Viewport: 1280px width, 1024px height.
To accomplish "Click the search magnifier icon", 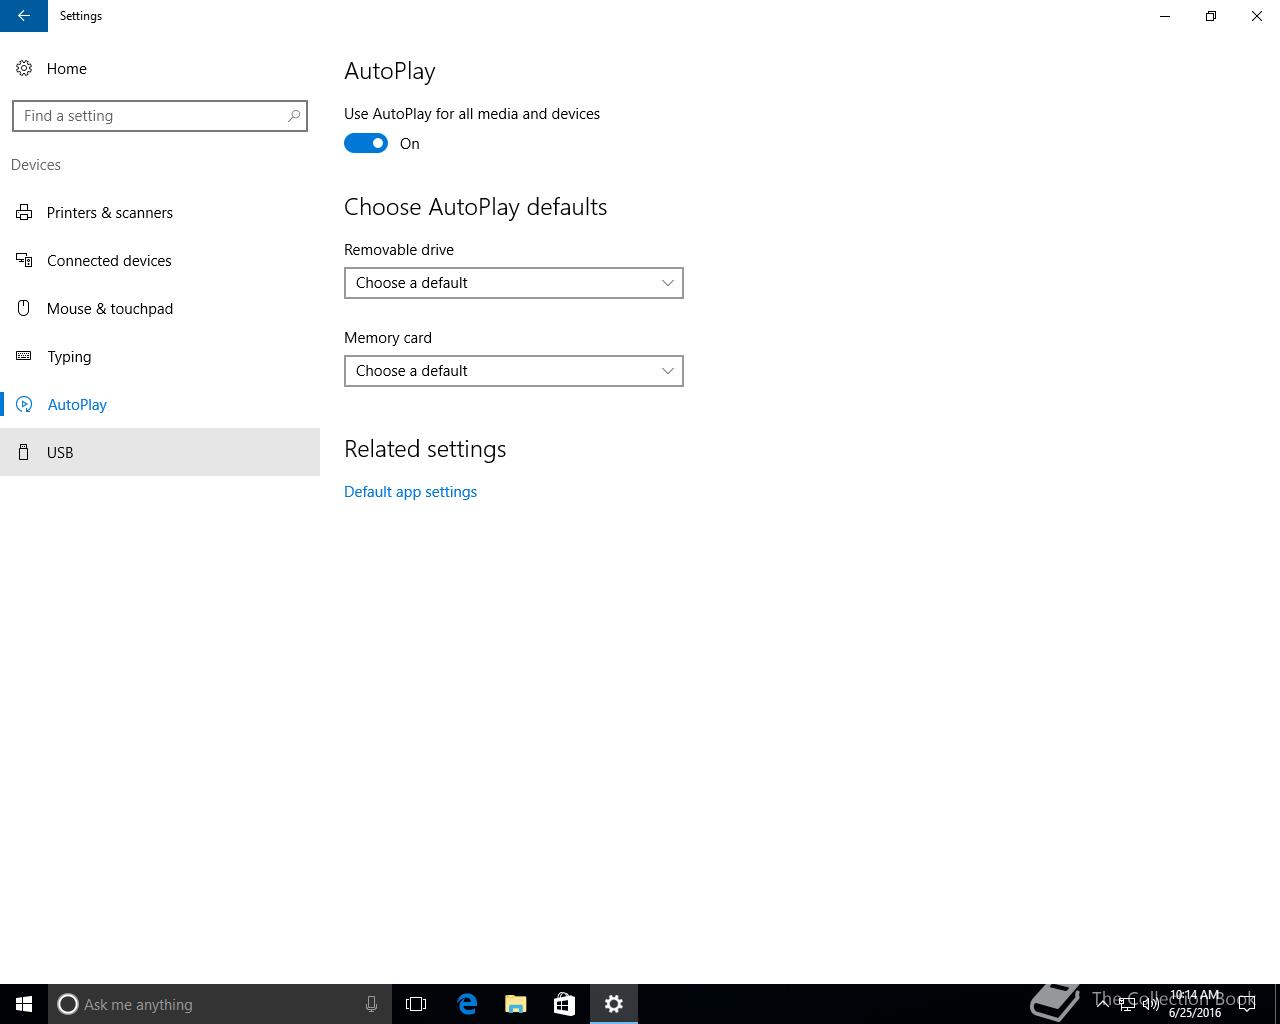I will 294,116.
